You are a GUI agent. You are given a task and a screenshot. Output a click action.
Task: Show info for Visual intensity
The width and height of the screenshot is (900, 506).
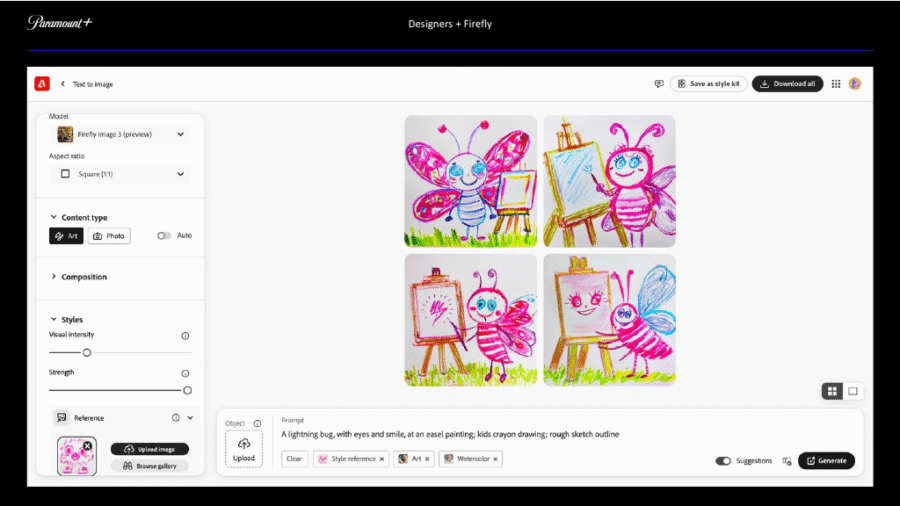click(x=185, y=336)
